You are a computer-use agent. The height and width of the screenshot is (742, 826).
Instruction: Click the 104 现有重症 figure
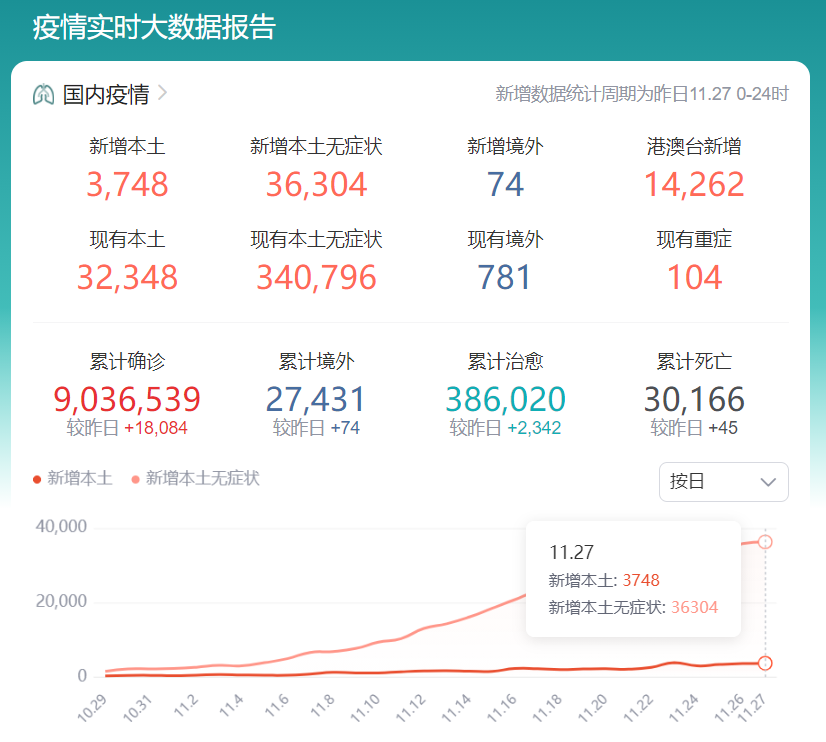(x=694, y=277)
